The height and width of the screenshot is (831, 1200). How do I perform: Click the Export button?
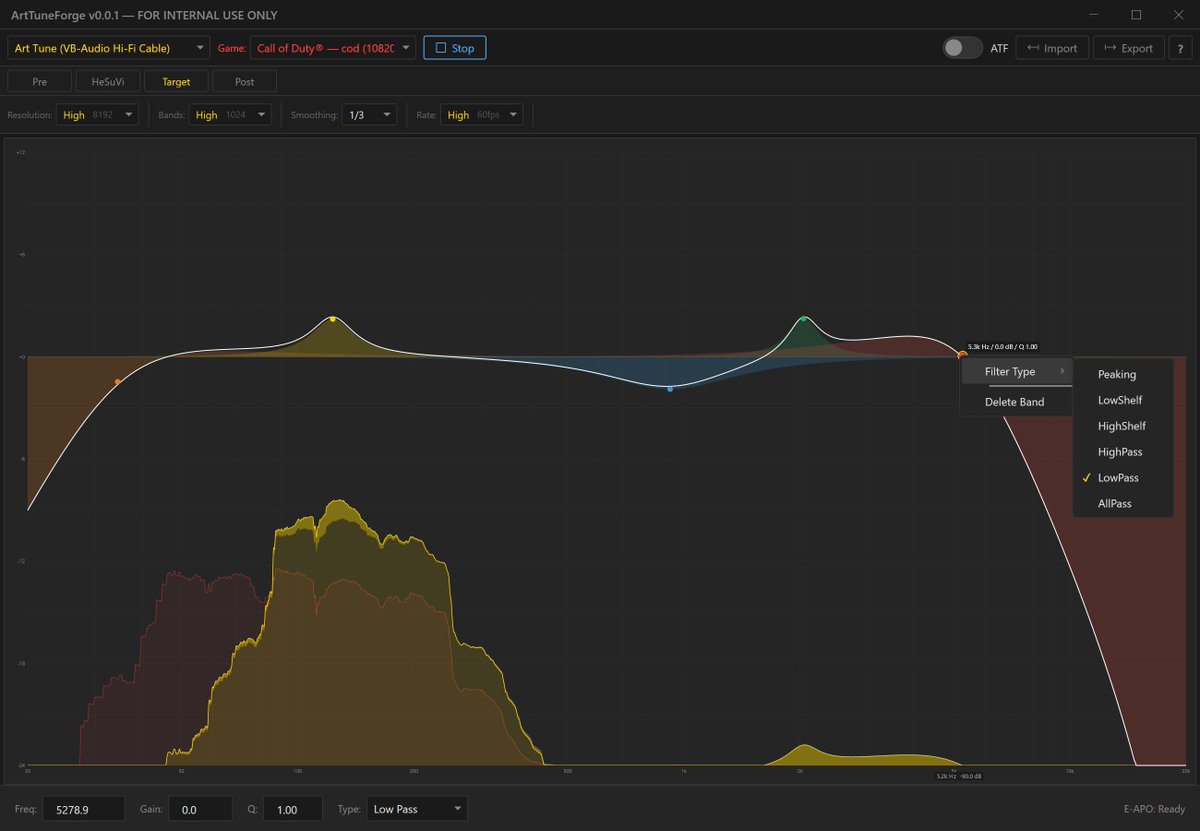tap(1129, 48)
